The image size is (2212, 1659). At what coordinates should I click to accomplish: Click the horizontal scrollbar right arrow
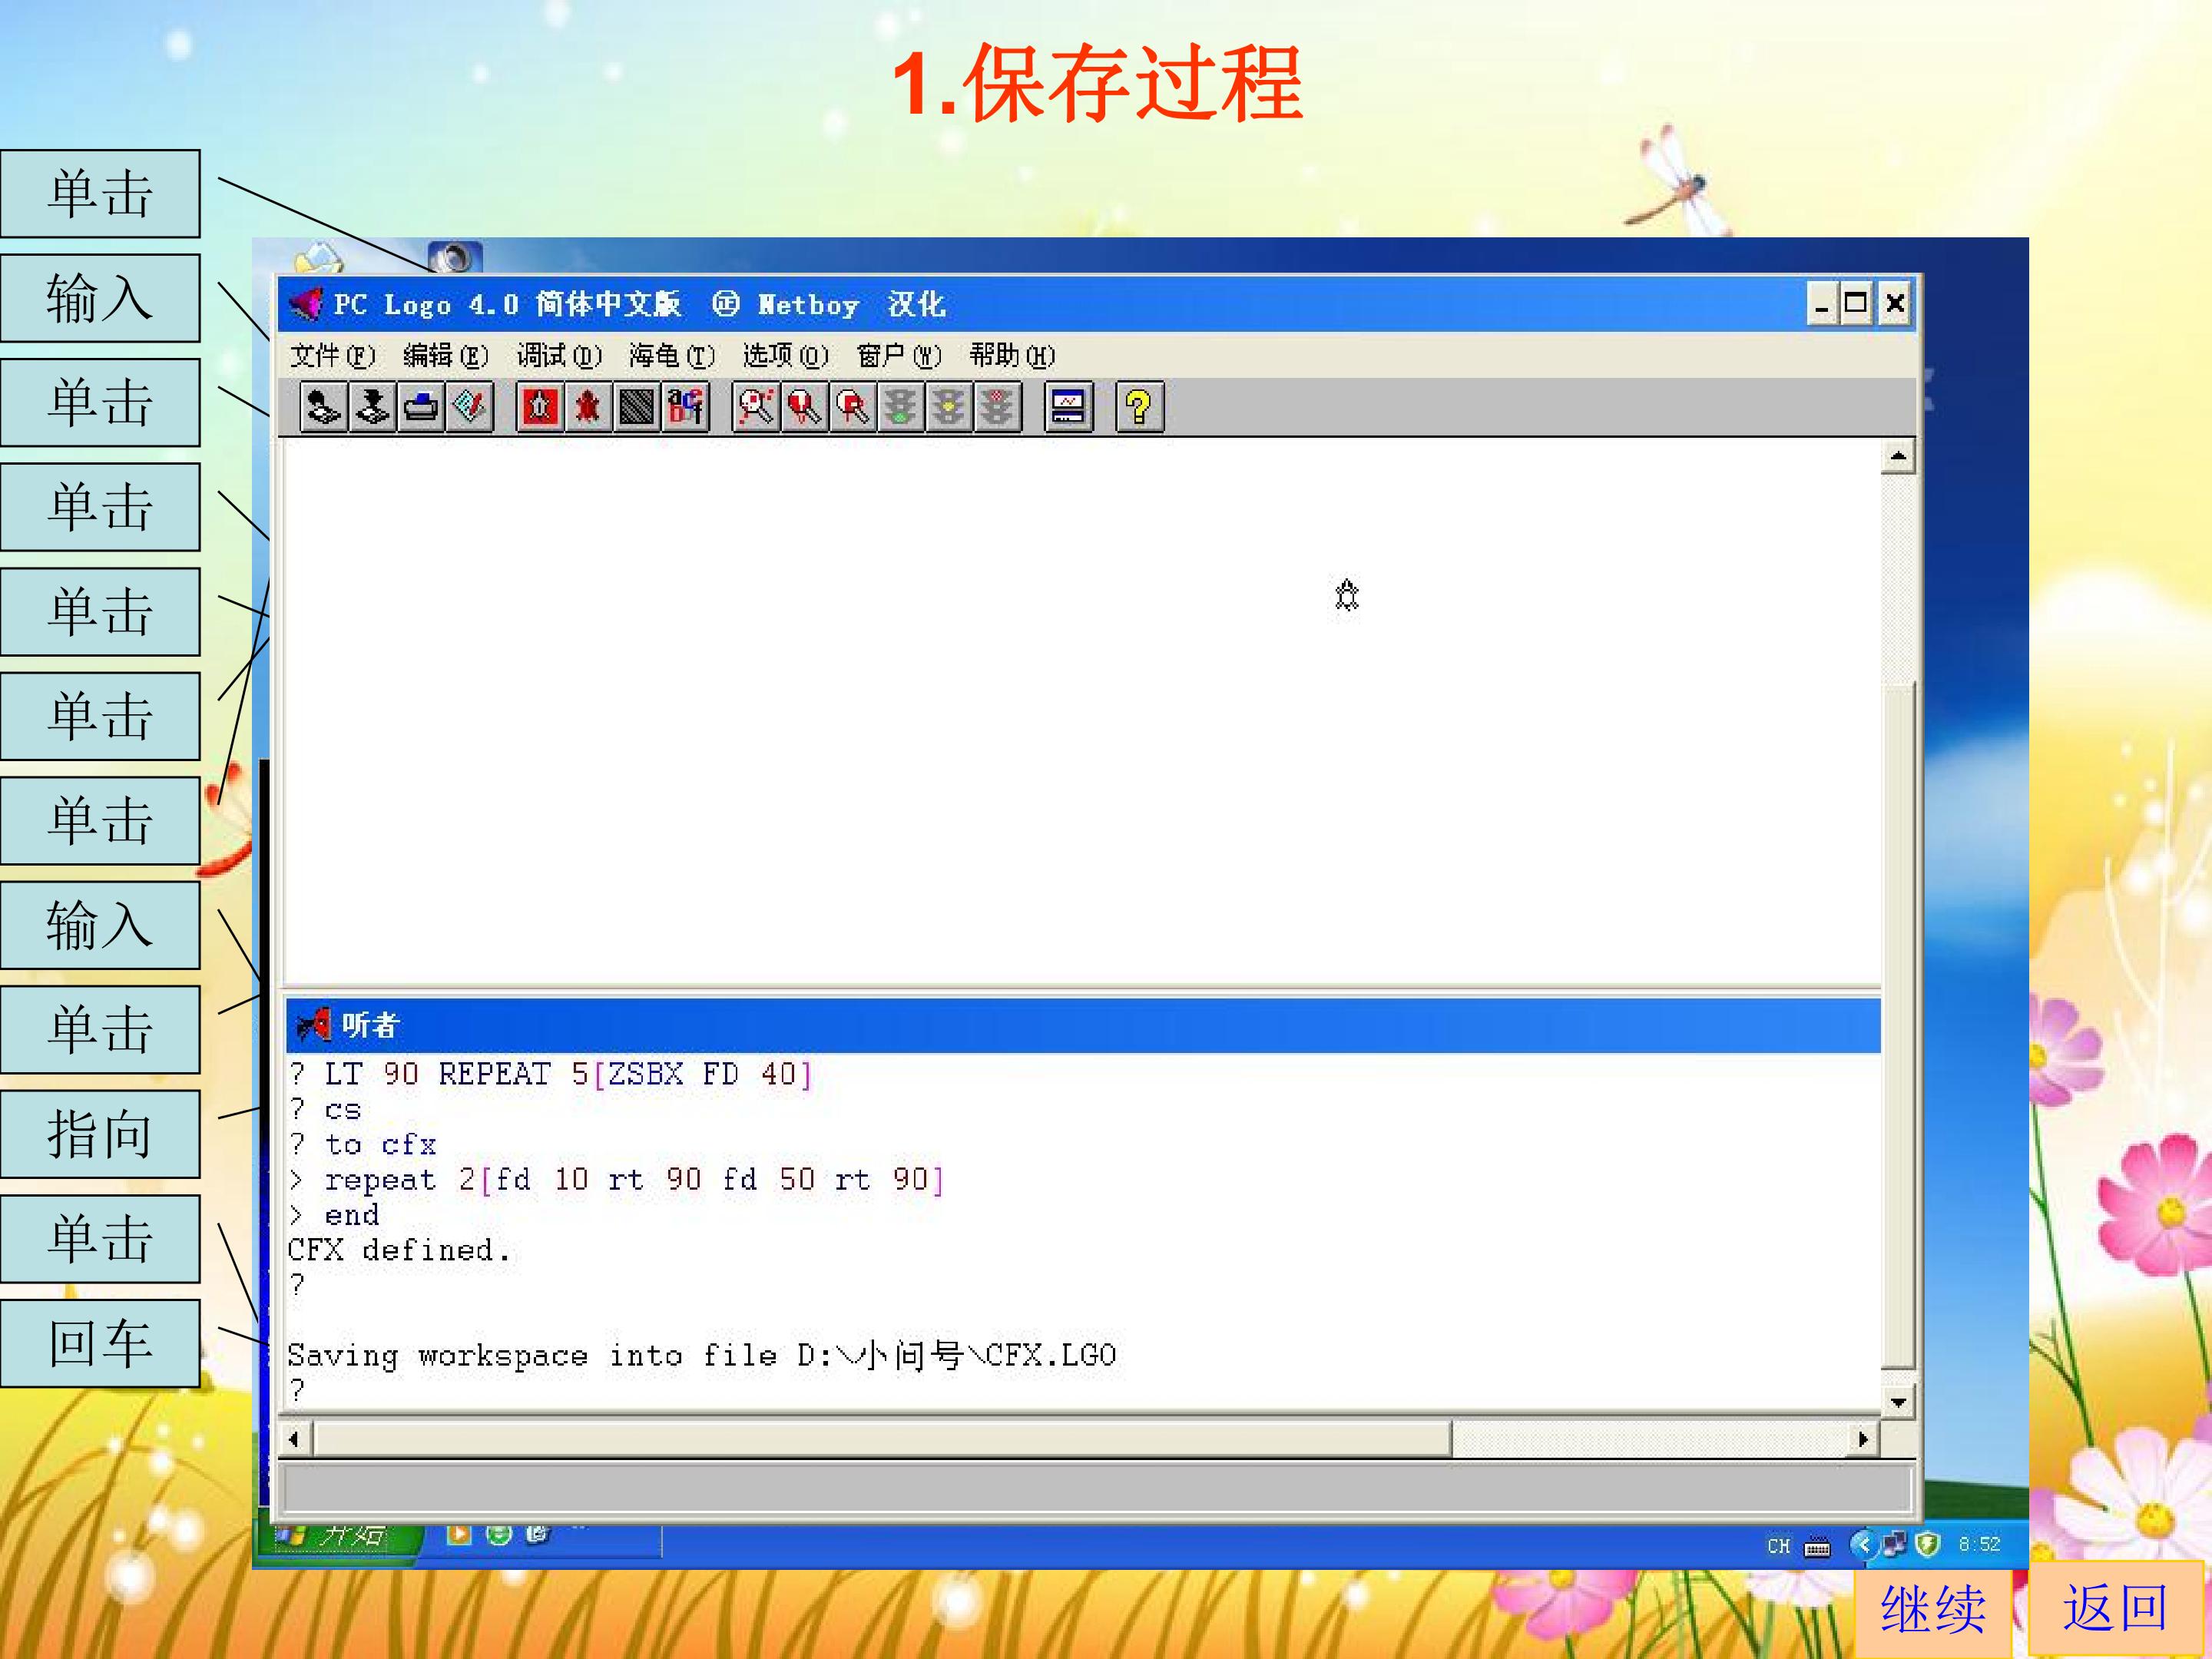[1862, 1439]
